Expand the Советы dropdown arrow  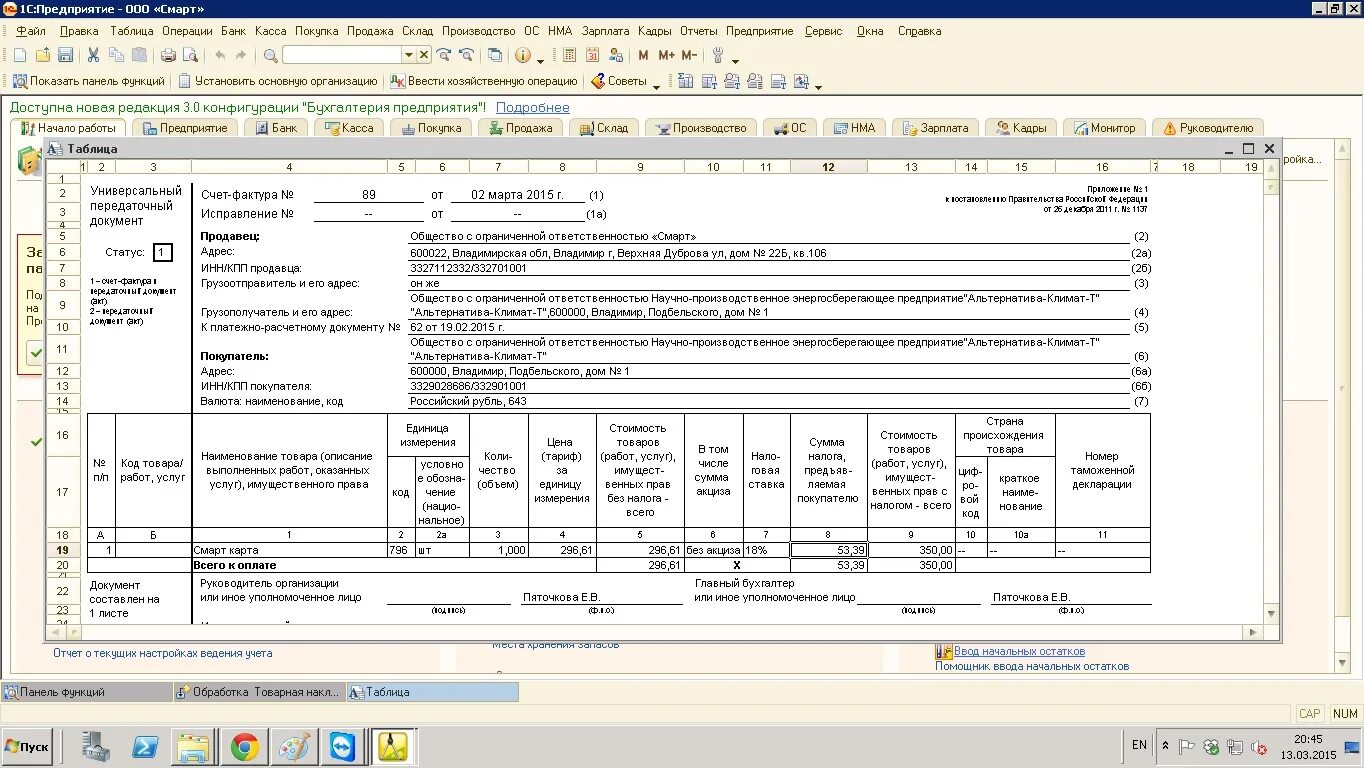[x=656, y=86]
